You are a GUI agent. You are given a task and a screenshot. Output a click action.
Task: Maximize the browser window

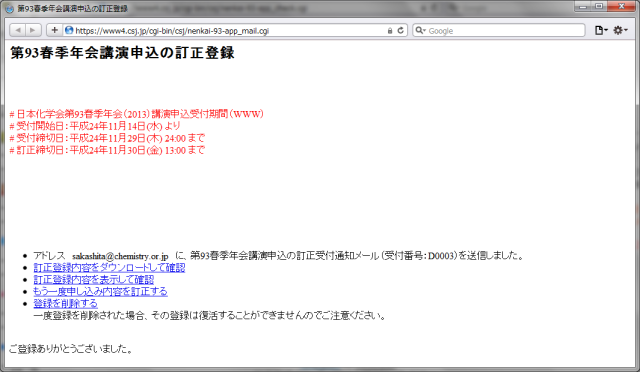[599, 6]
